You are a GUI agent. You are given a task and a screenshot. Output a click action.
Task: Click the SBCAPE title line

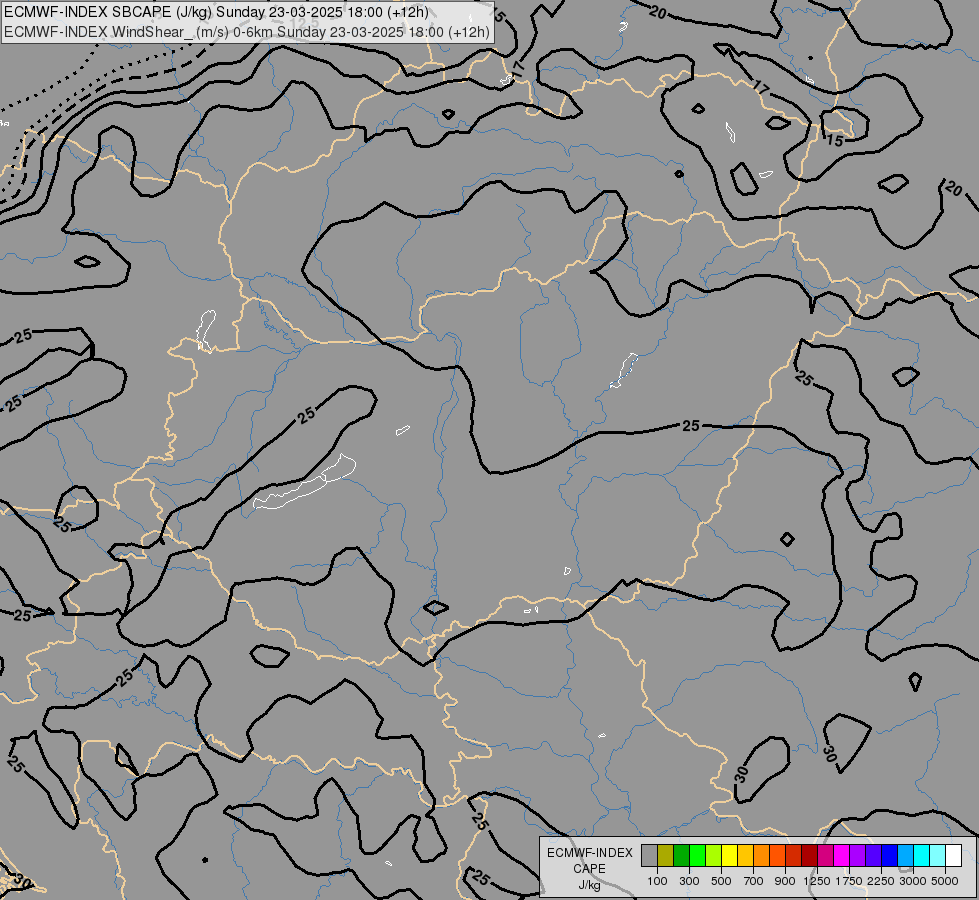click(216, 12)
